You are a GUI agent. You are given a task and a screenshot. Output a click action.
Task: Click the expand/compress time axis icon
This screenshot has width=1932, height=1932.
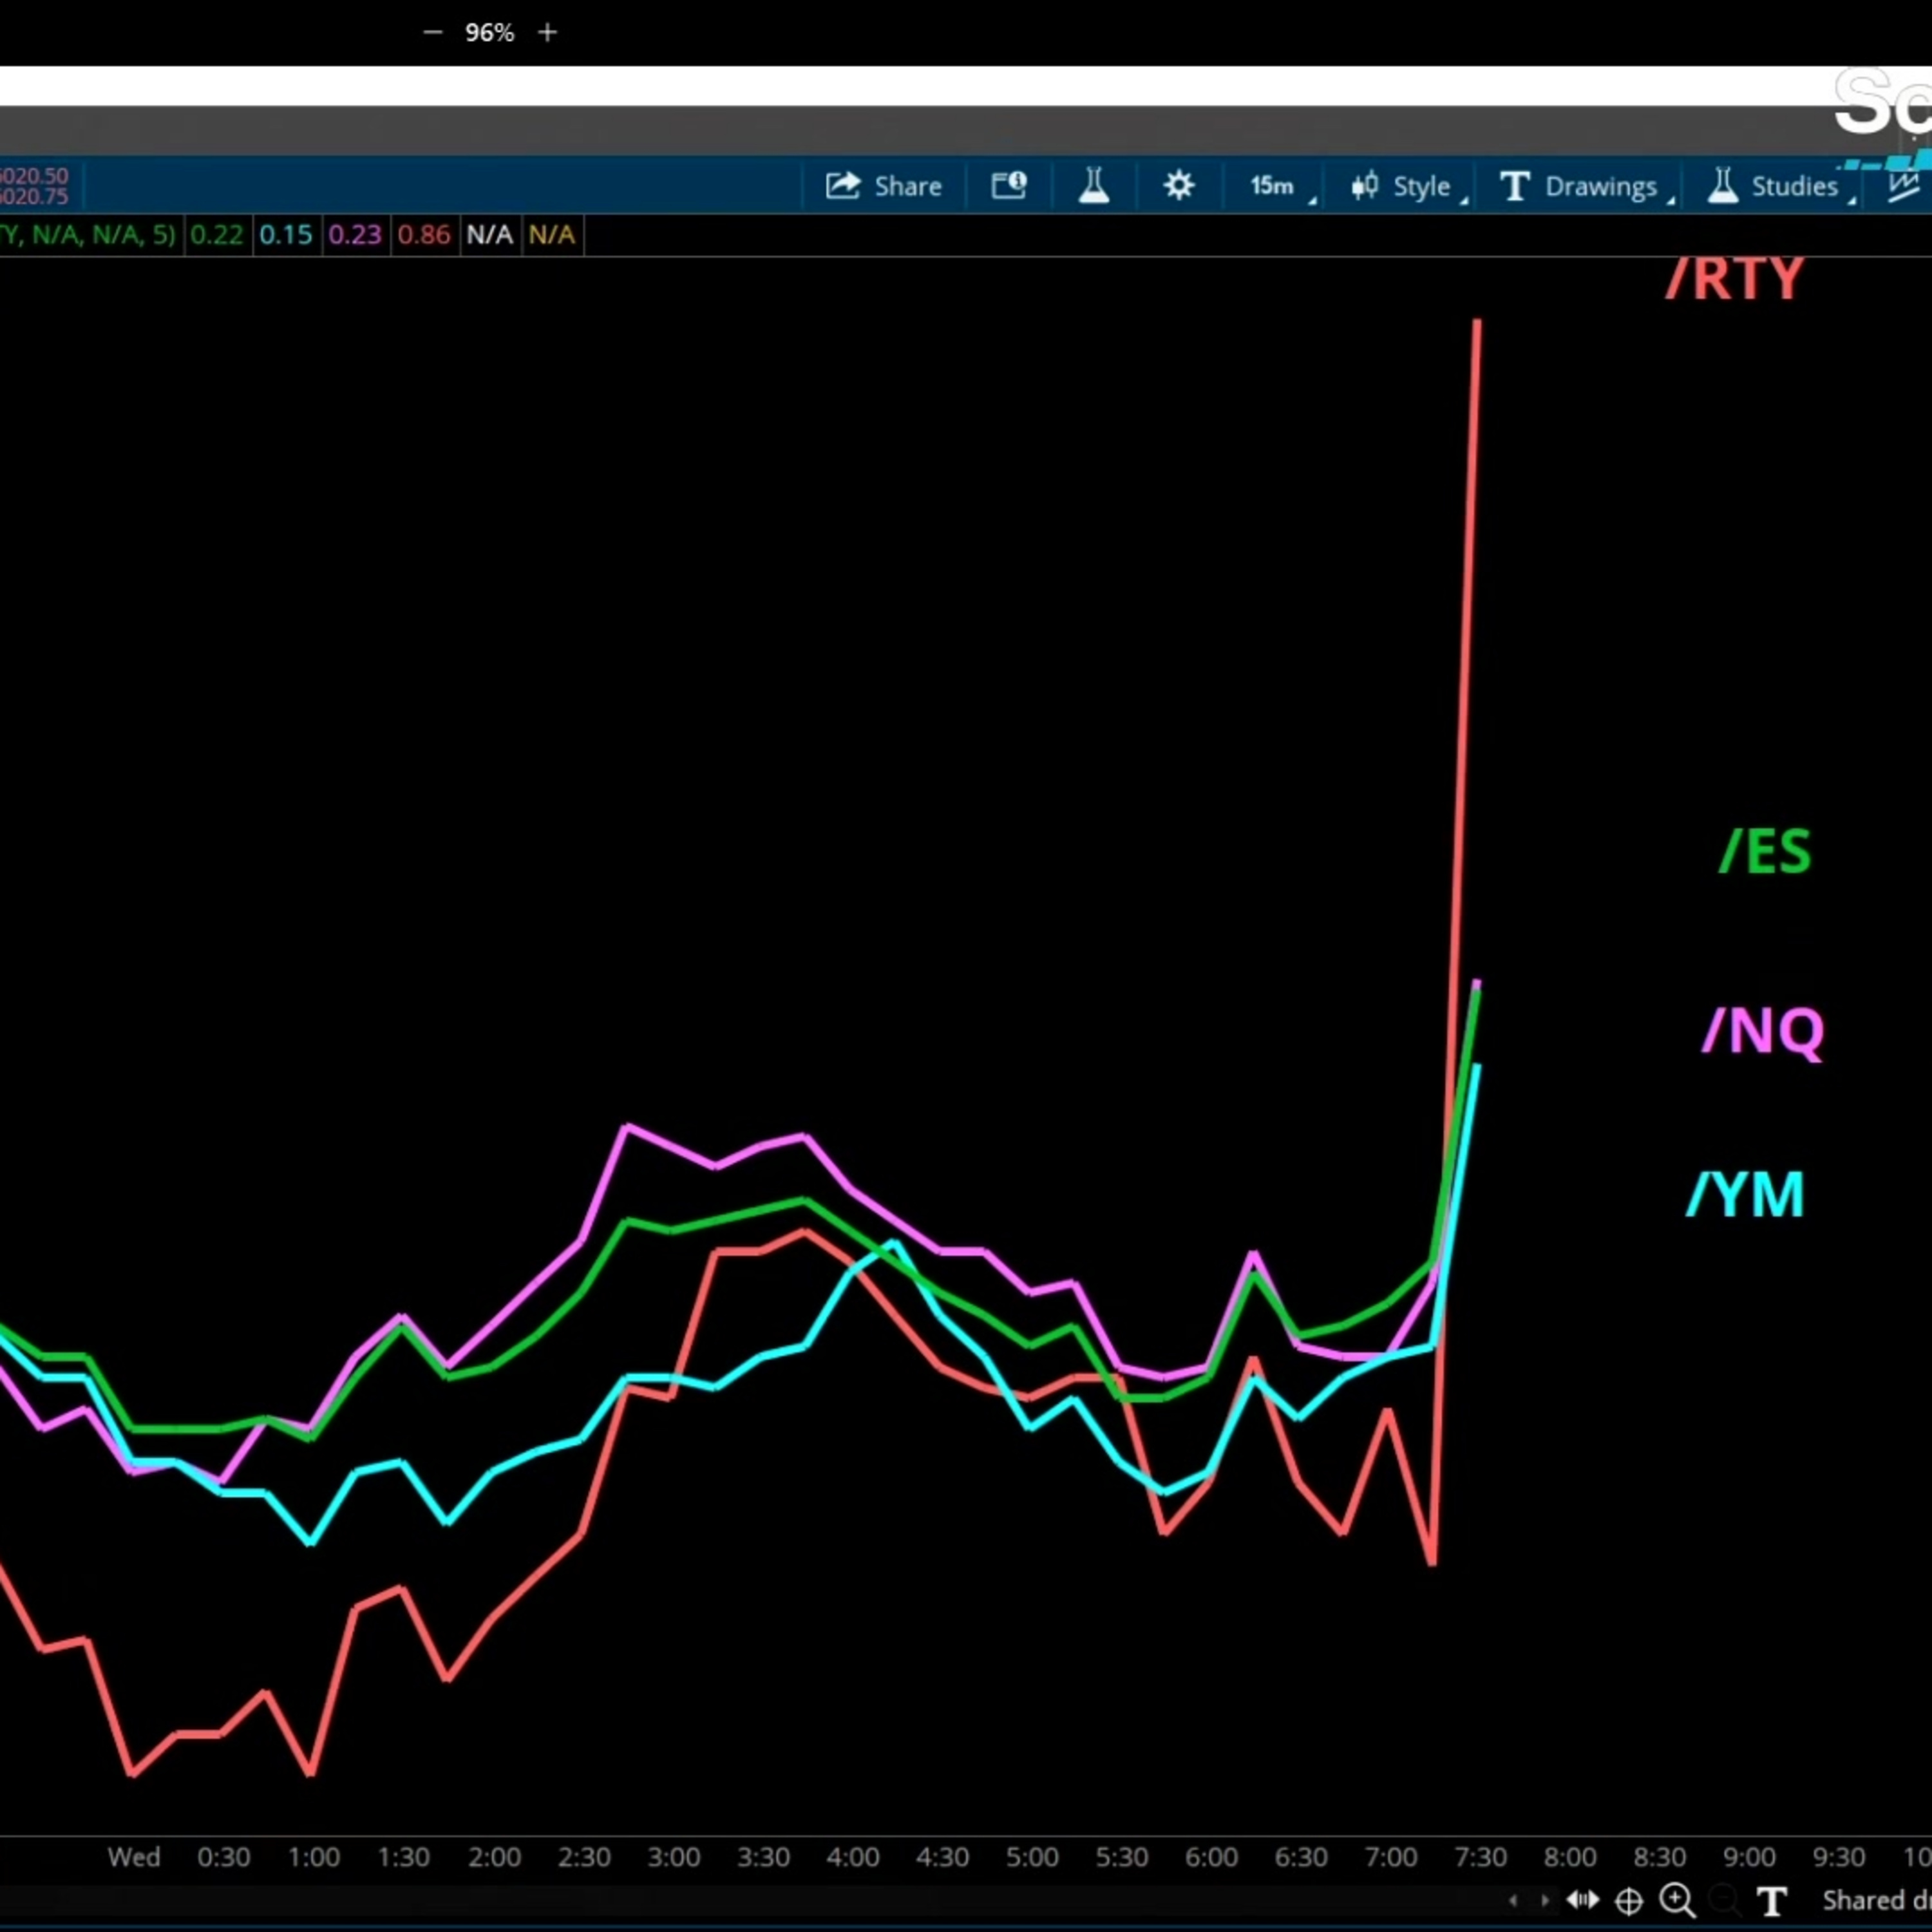point(1583,1899)
